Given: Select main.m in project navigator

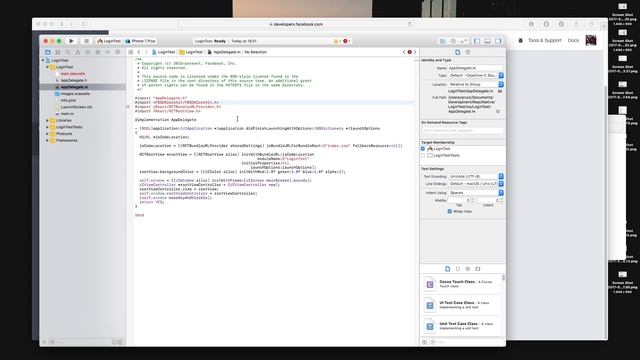Looking at the screenshot, I should click(x=67, y=114).
